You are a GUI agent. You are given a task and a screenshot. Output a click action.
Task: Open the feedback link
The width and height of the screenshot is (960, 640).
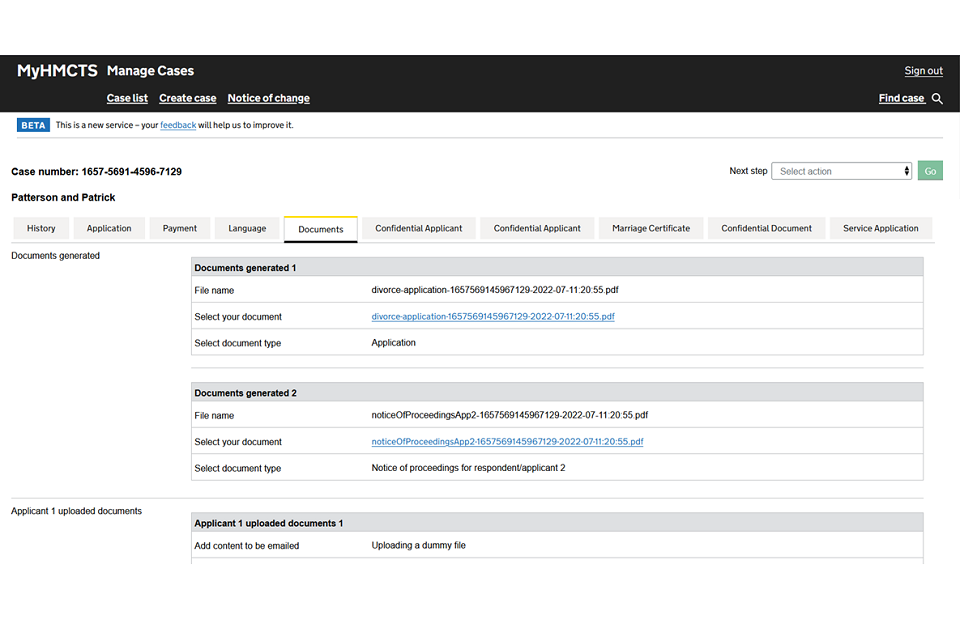tap(178, 126)
